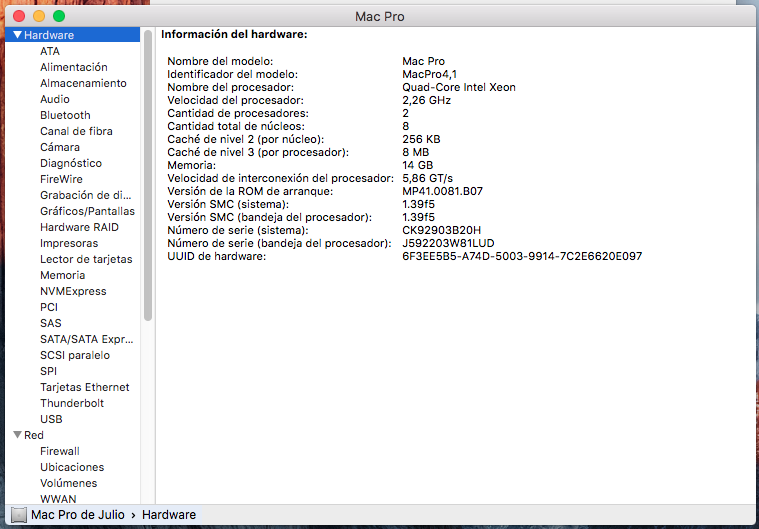Screen dimensions: 759x529
Task: Select Ubicaciones in the sidebar
Action: [x=72, y=467]
